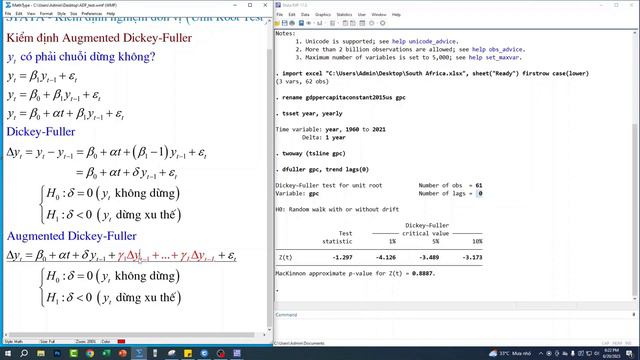Click the Print icon in Stata toolbar
Screen dimensions: 640x360
click(292, 23)
